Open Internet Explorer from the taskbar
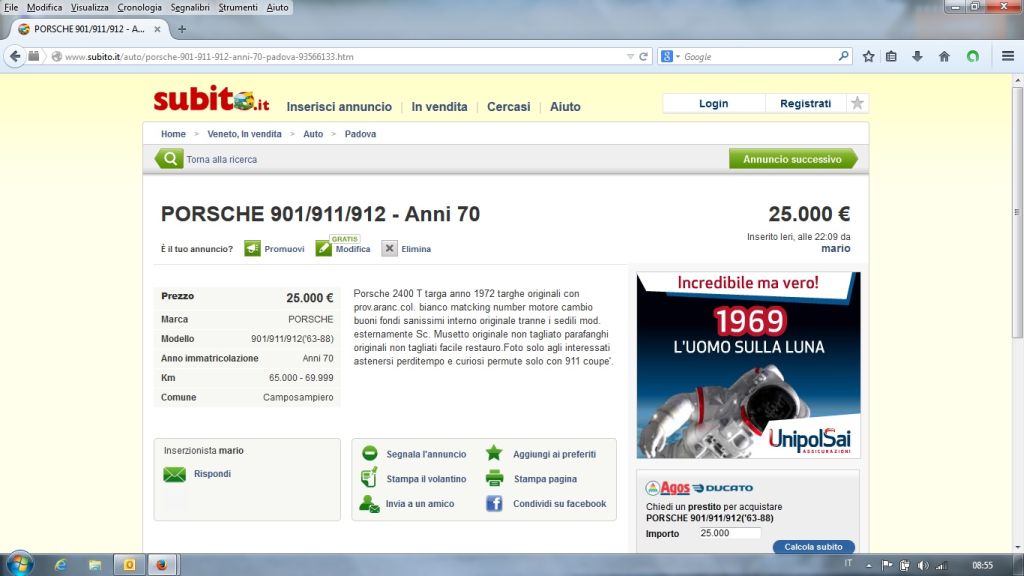Viewport: 1024px width, 576px height. click(x=61, y=565)
